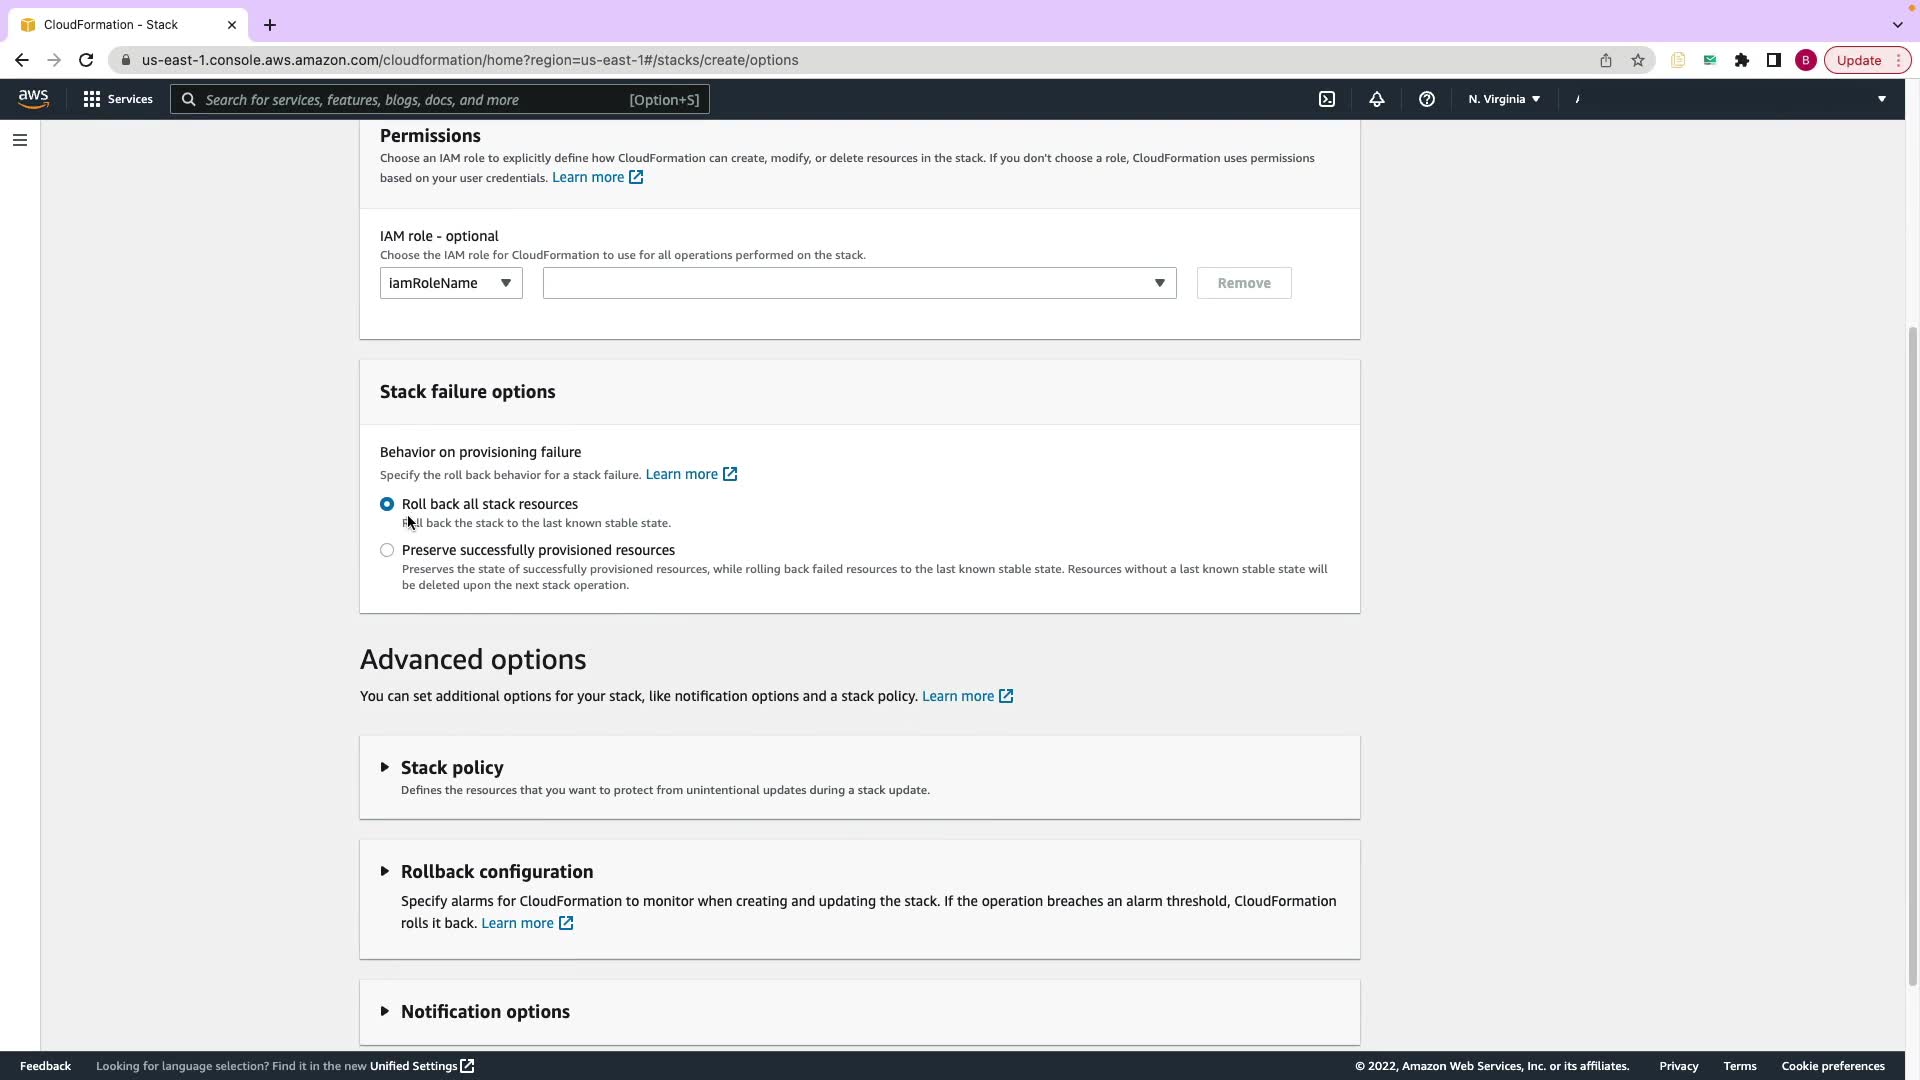Open the empty IAM role selection dropdown
Screen dimensions: 1920x1080
coord(859,283)
